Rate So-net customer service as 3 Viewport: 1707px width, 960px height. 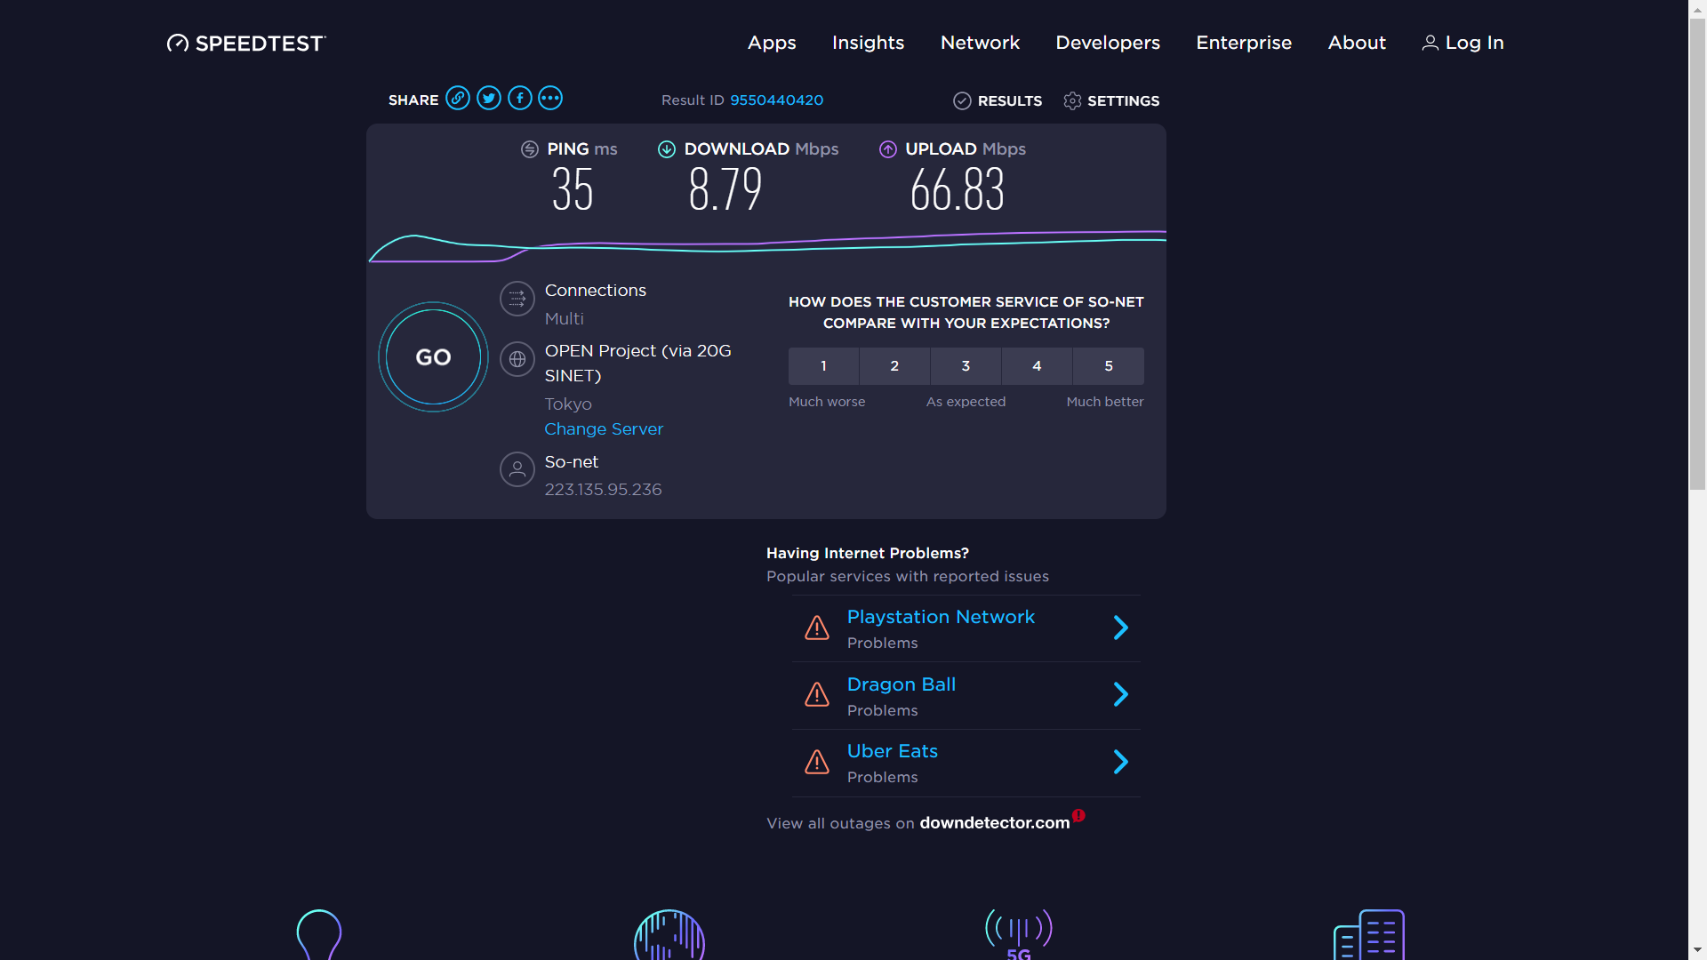[x=965, y=366]
